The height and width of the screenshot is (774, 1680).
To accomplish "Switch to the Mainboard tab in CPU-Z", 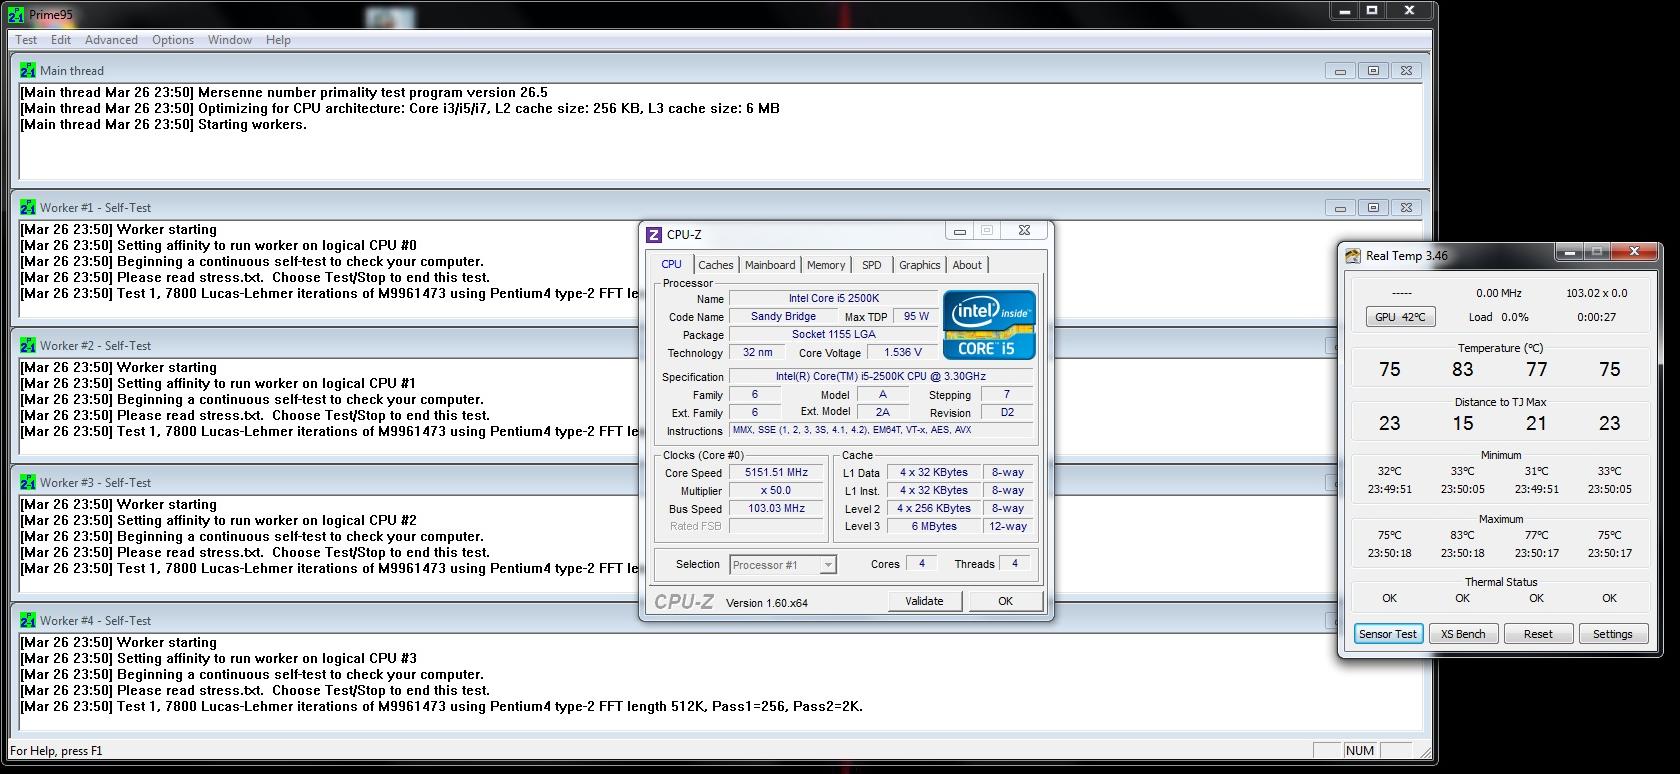I will click(x=770, y=265).
